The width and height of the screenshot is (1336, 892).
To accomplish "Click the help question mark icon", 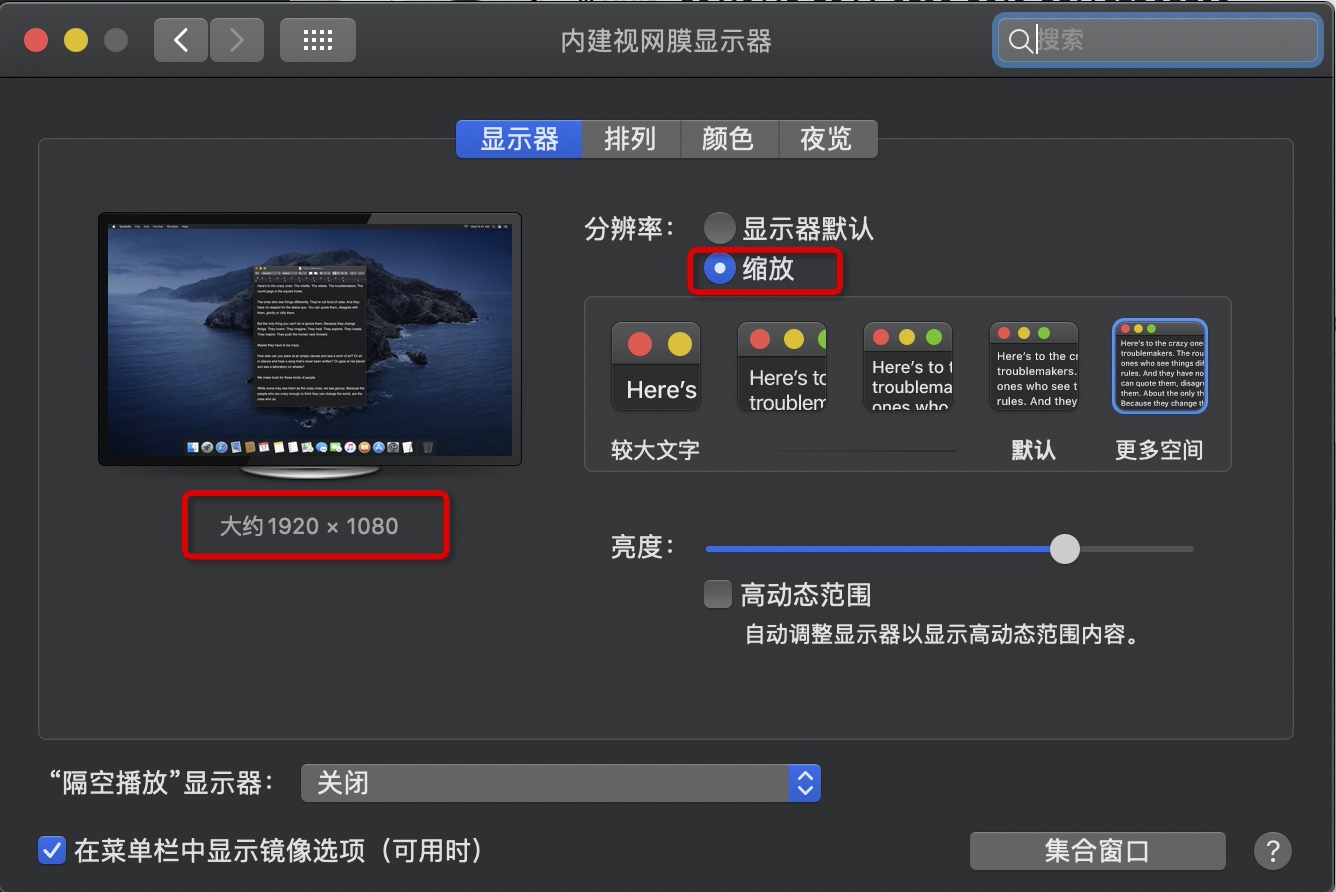I will pos(1272,850).
